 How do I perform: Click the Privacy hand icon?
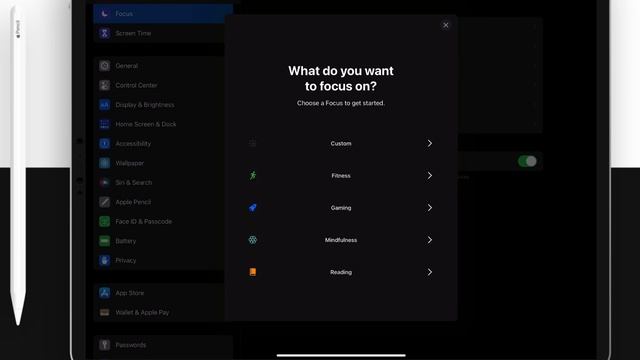104,260
